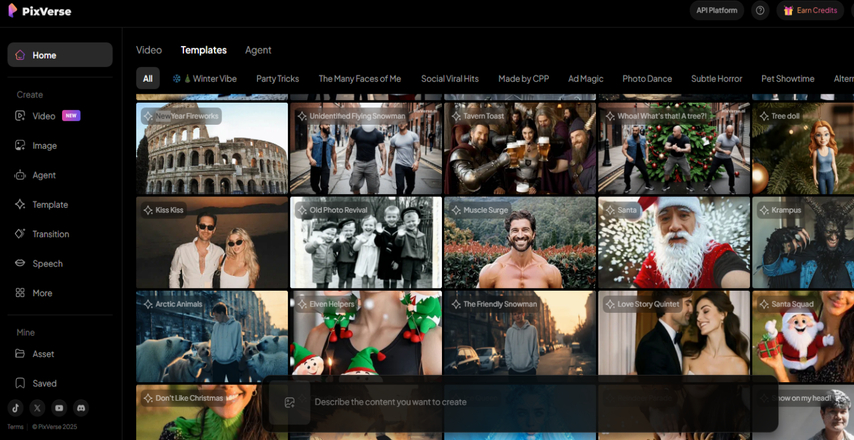Switch to the Agent tab

pyautogui.click(x=258, y=50)
